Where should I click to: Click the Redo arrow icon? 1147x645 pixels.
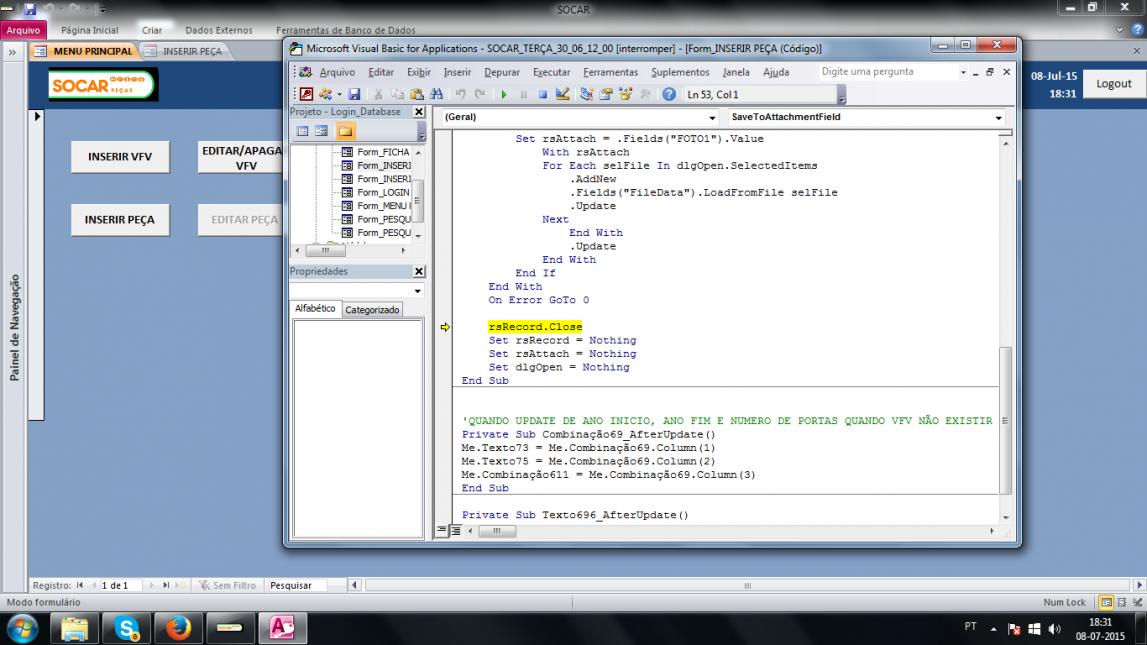(480, 94)
